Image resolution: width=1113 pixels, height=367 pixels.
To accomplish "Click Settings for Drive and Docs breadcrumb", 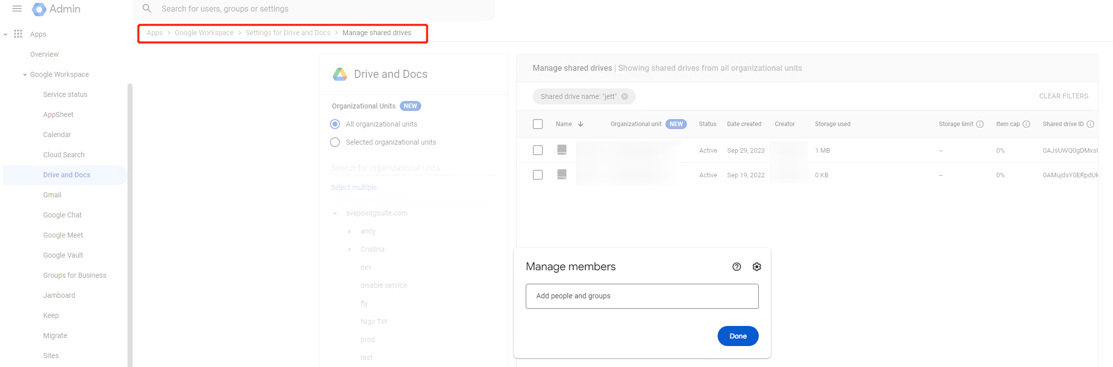I will coord(288,33).
